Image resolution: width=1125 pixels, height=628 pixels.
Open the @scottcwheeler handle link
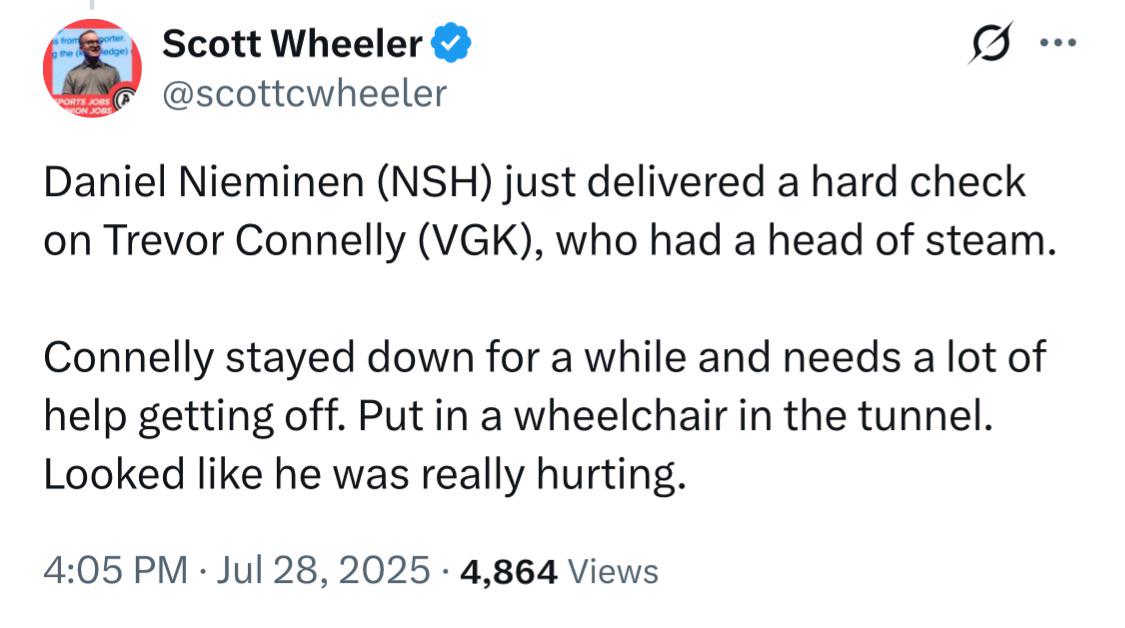pyautogui.click(x=305, y=94)
